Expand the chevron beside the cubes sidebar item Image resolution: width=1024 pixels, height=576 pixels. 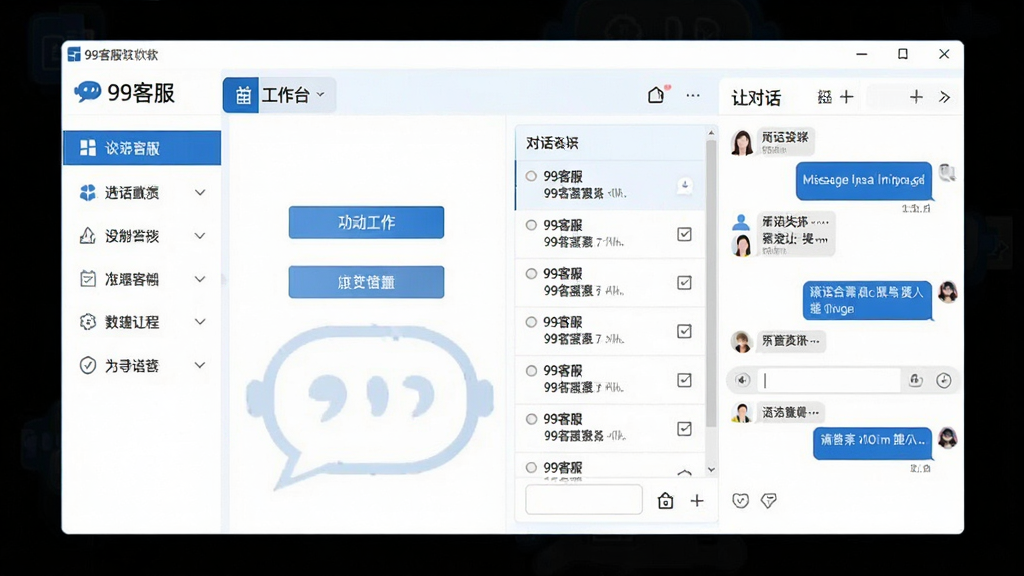200,193
